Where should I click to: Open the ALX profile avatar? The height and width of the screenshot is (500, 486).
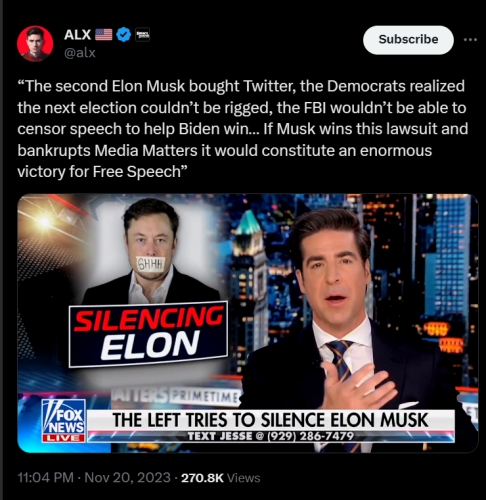[35, 44]
